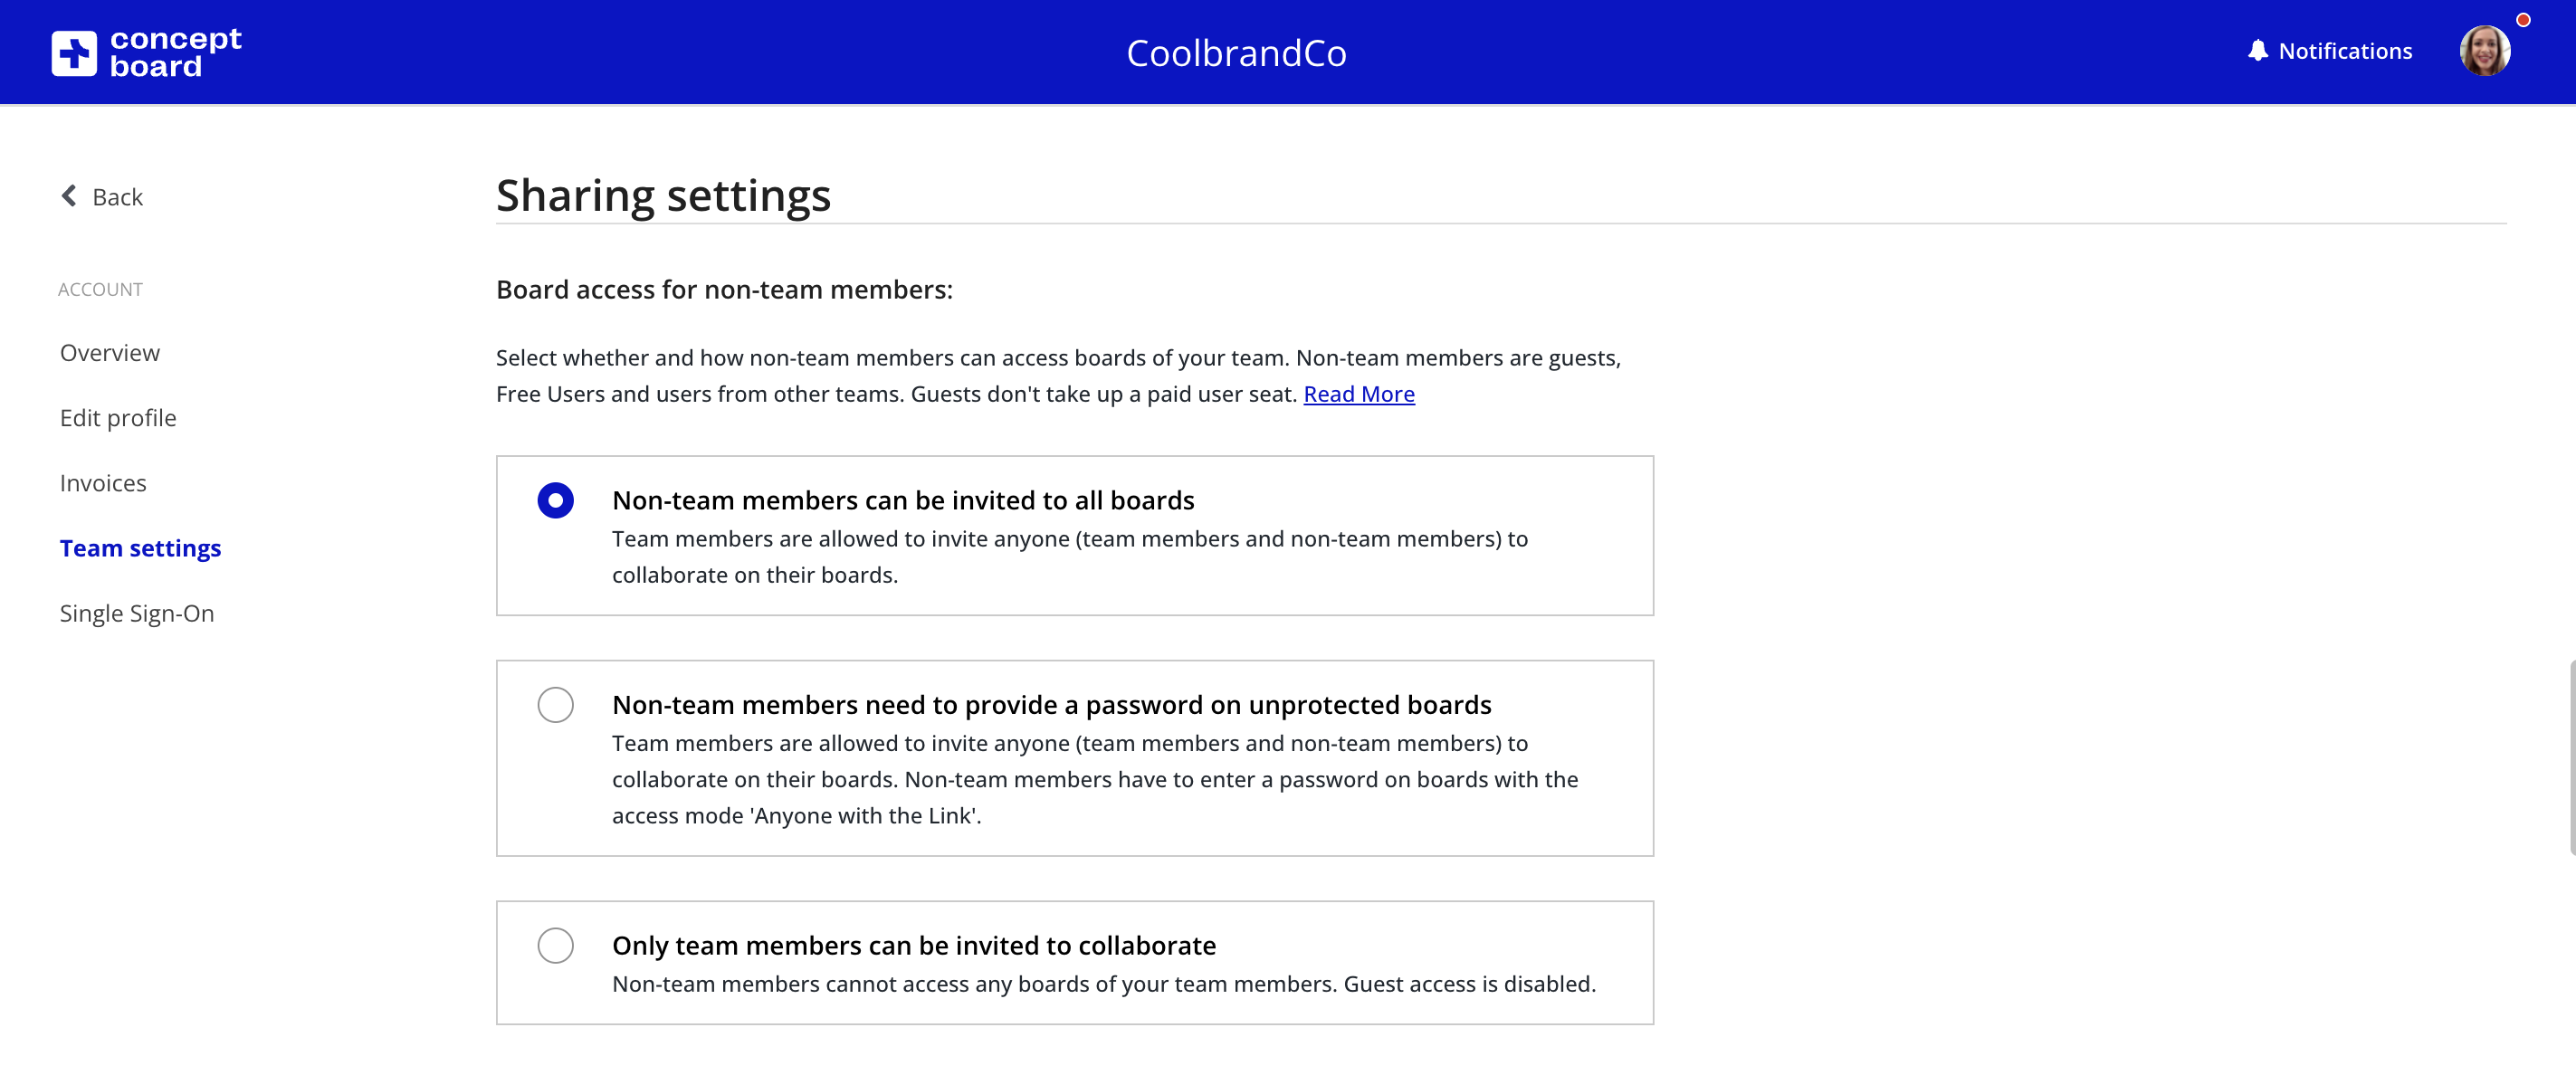Open the user profile avatar
The image size is (2576, 1075).
[x=2484, y=51]
